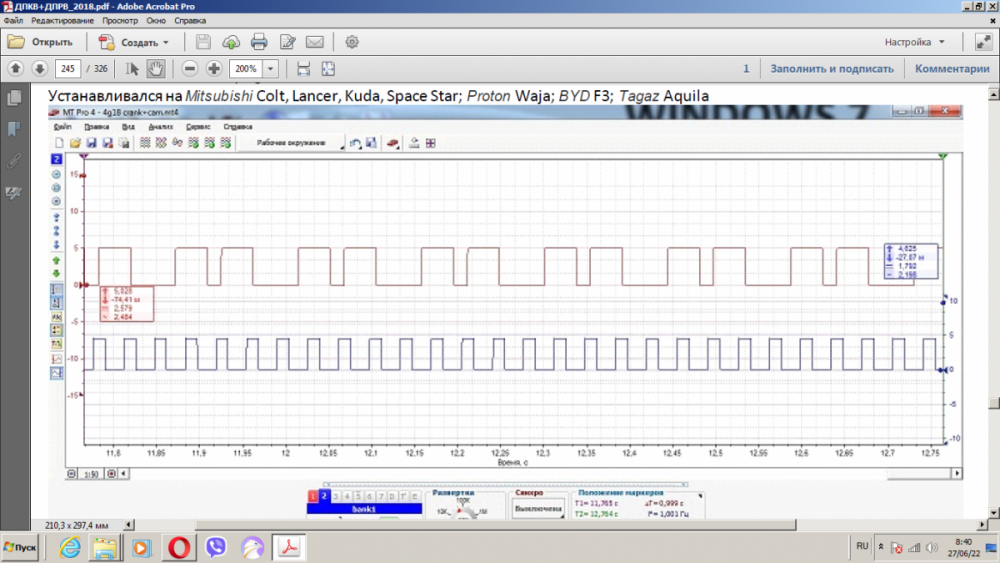Open attachments paperclip panel
This screenshot has height=563, width=1000.
click(x=14, y=160)
